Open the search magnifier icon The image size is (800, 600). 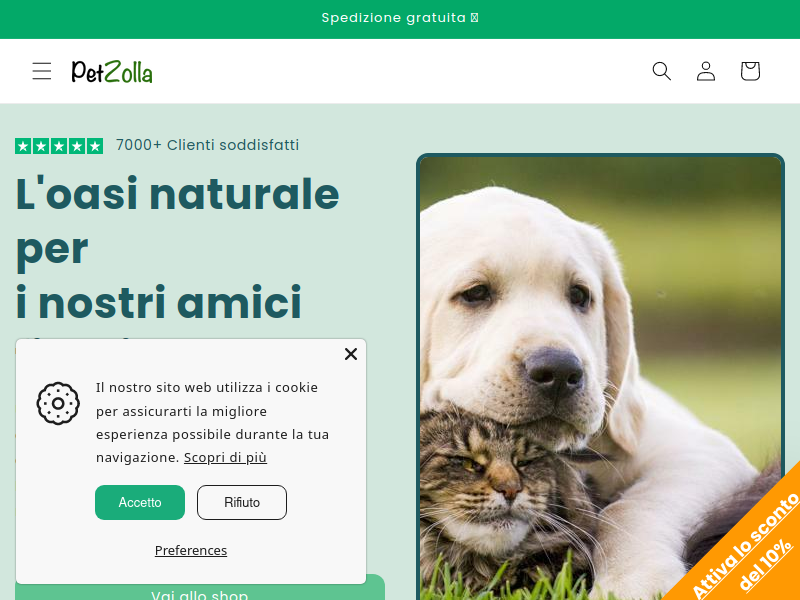pyautogui.click(x=662, y=71)
